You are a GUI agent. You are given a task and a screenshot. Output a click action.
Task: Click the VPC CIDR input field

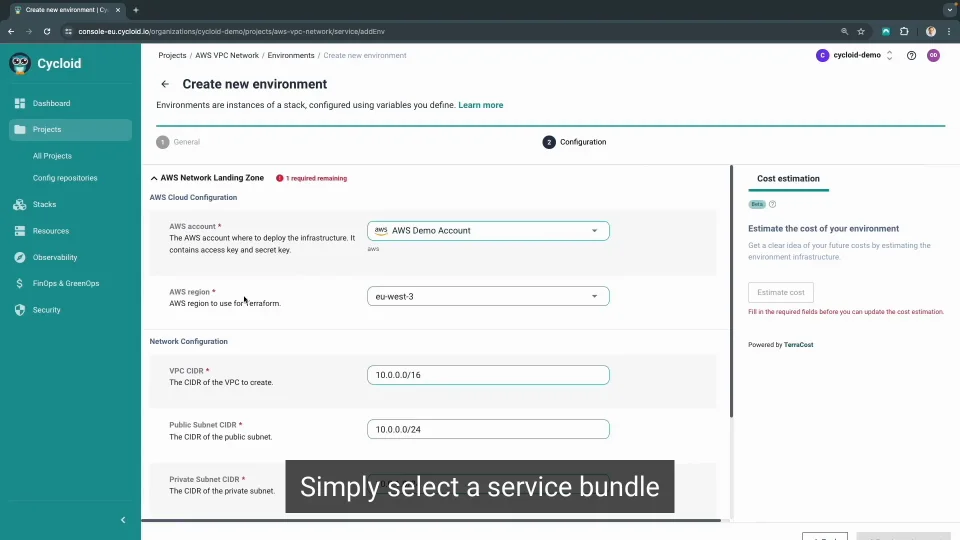coord(488,375)
